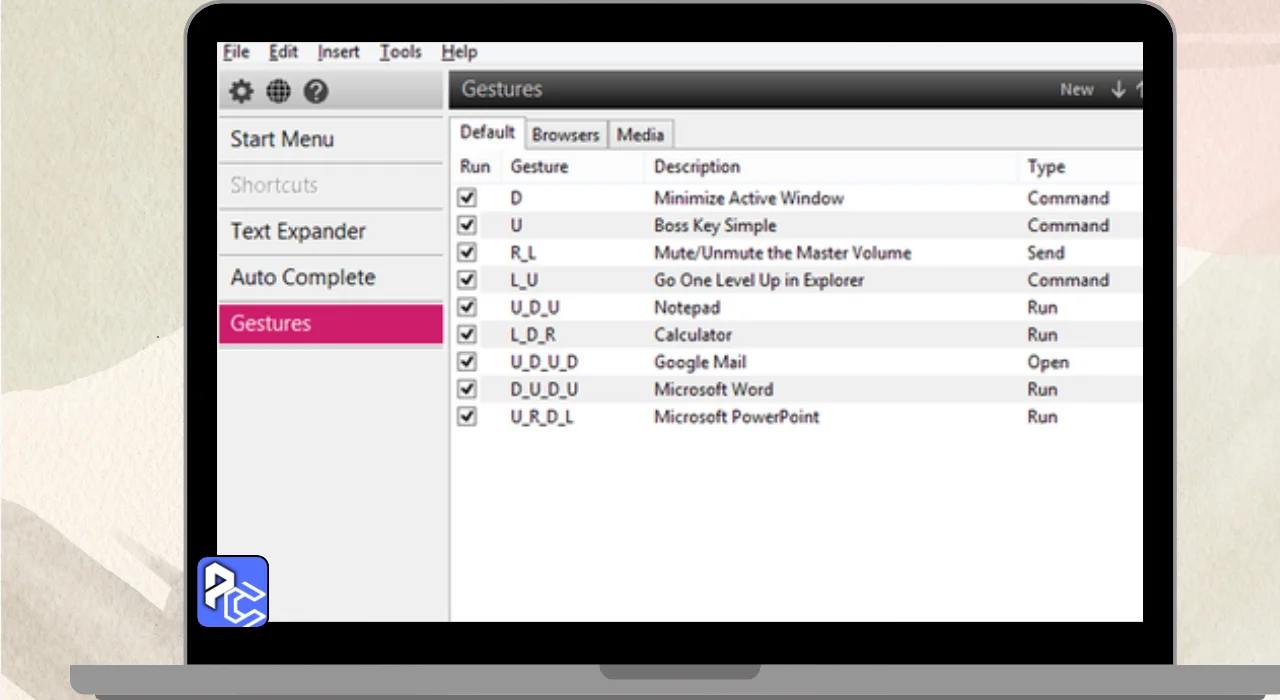Toggle the Google Mail gesture checkbox
1280x700 pixels.
click(x=467, y=362)
